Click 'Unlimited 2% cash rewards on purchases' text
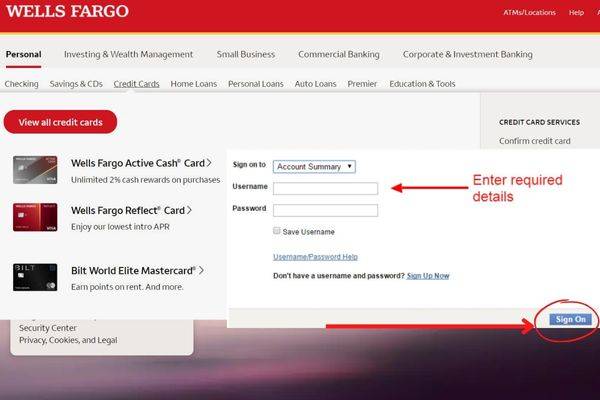 (x=145, y=180)
